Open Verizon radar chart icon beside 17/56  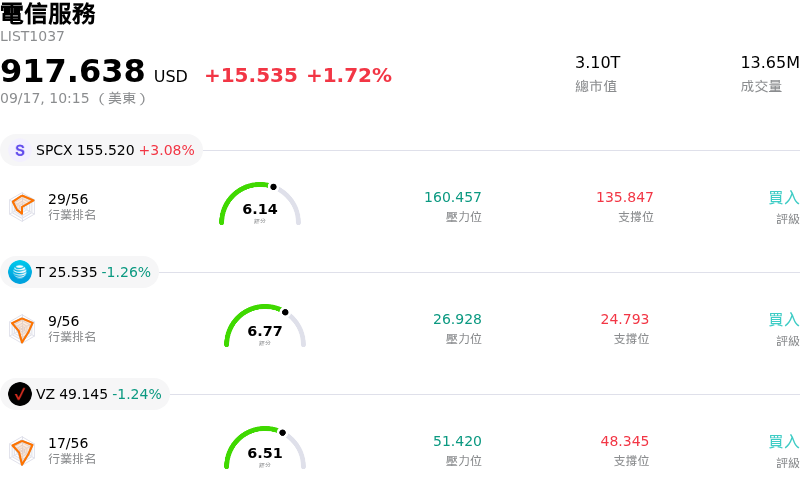pos(22,451)
